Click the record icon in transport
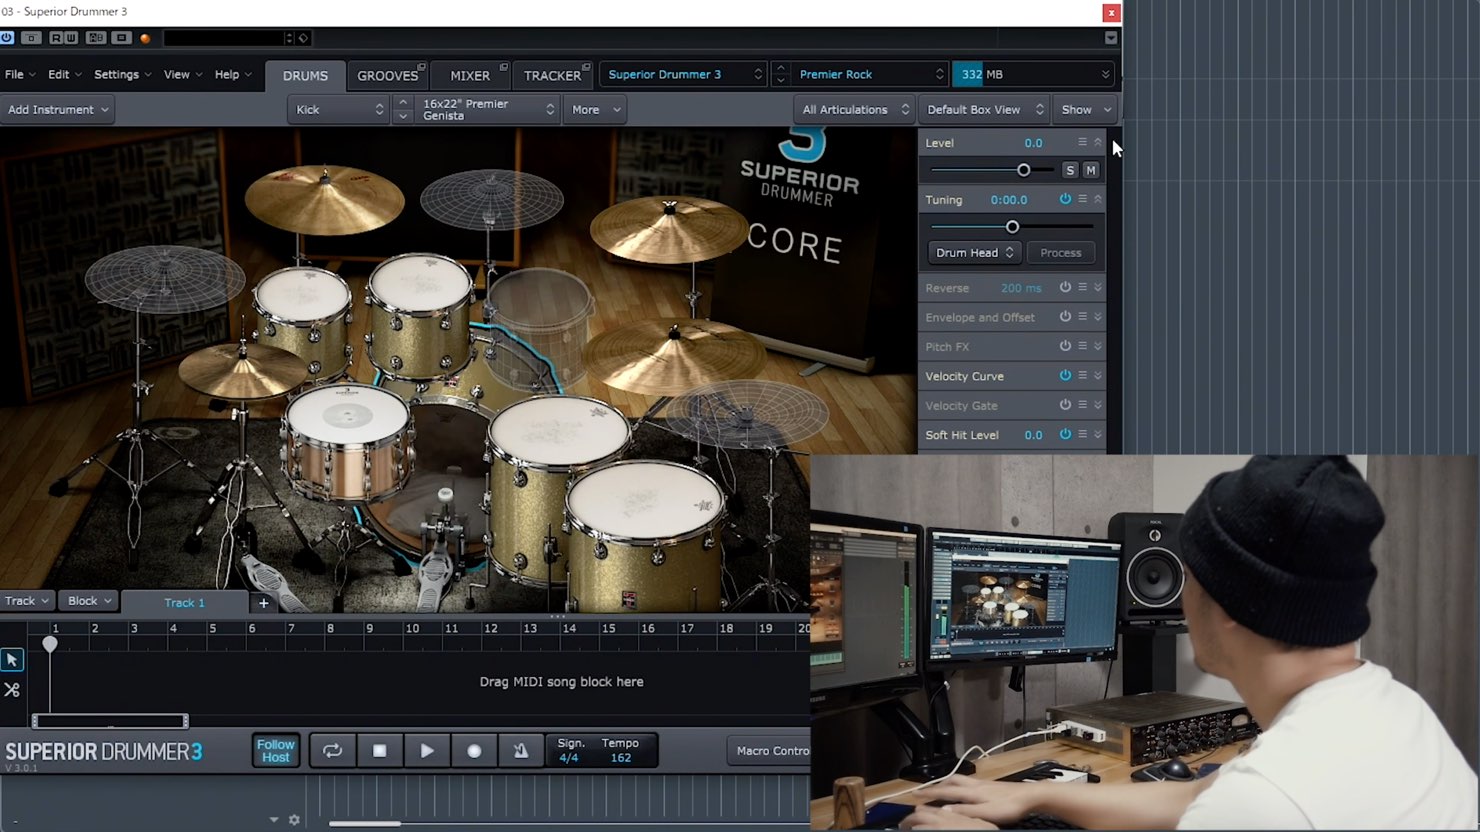1480x832 pixels. click(474, 751)
